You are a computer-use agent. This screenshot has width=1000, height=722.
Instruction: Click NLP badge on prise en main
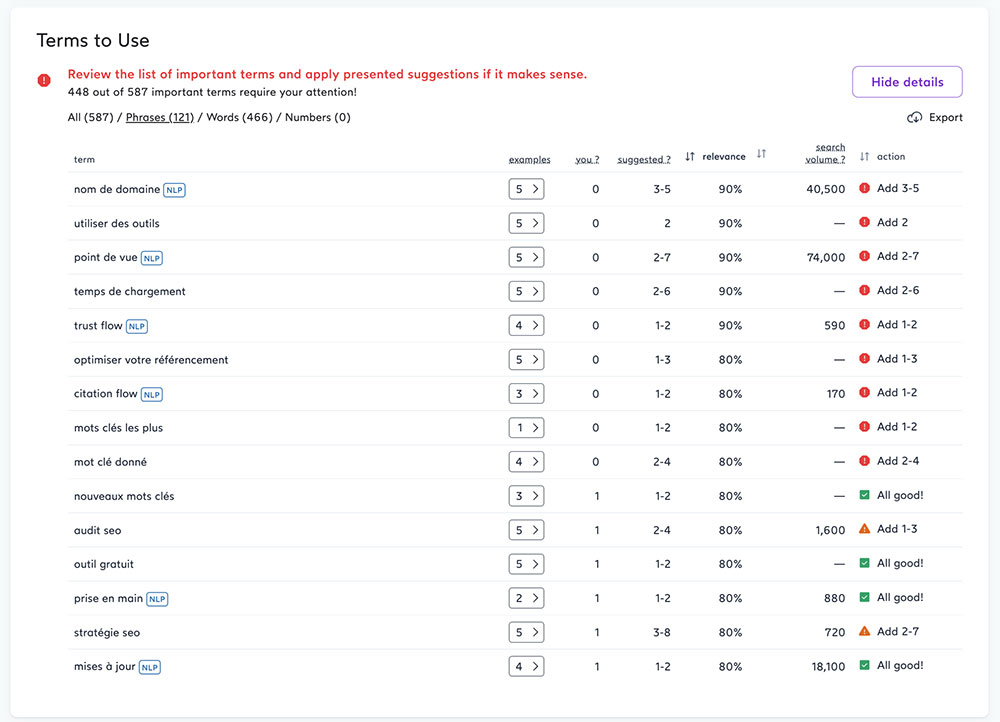tap(157, 600)
